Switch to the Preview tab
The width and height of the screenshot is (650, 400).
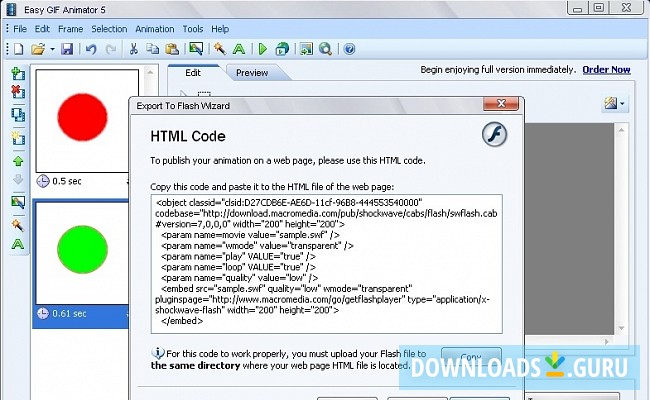coord(252,73)
